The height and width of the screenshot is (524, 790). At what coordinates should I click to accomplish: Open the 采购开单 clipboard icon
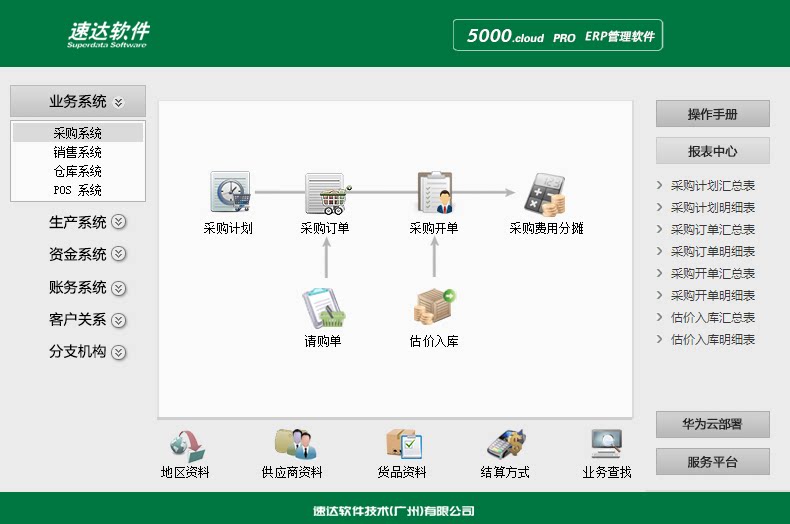pyautogui.click(x=435, y=192)
